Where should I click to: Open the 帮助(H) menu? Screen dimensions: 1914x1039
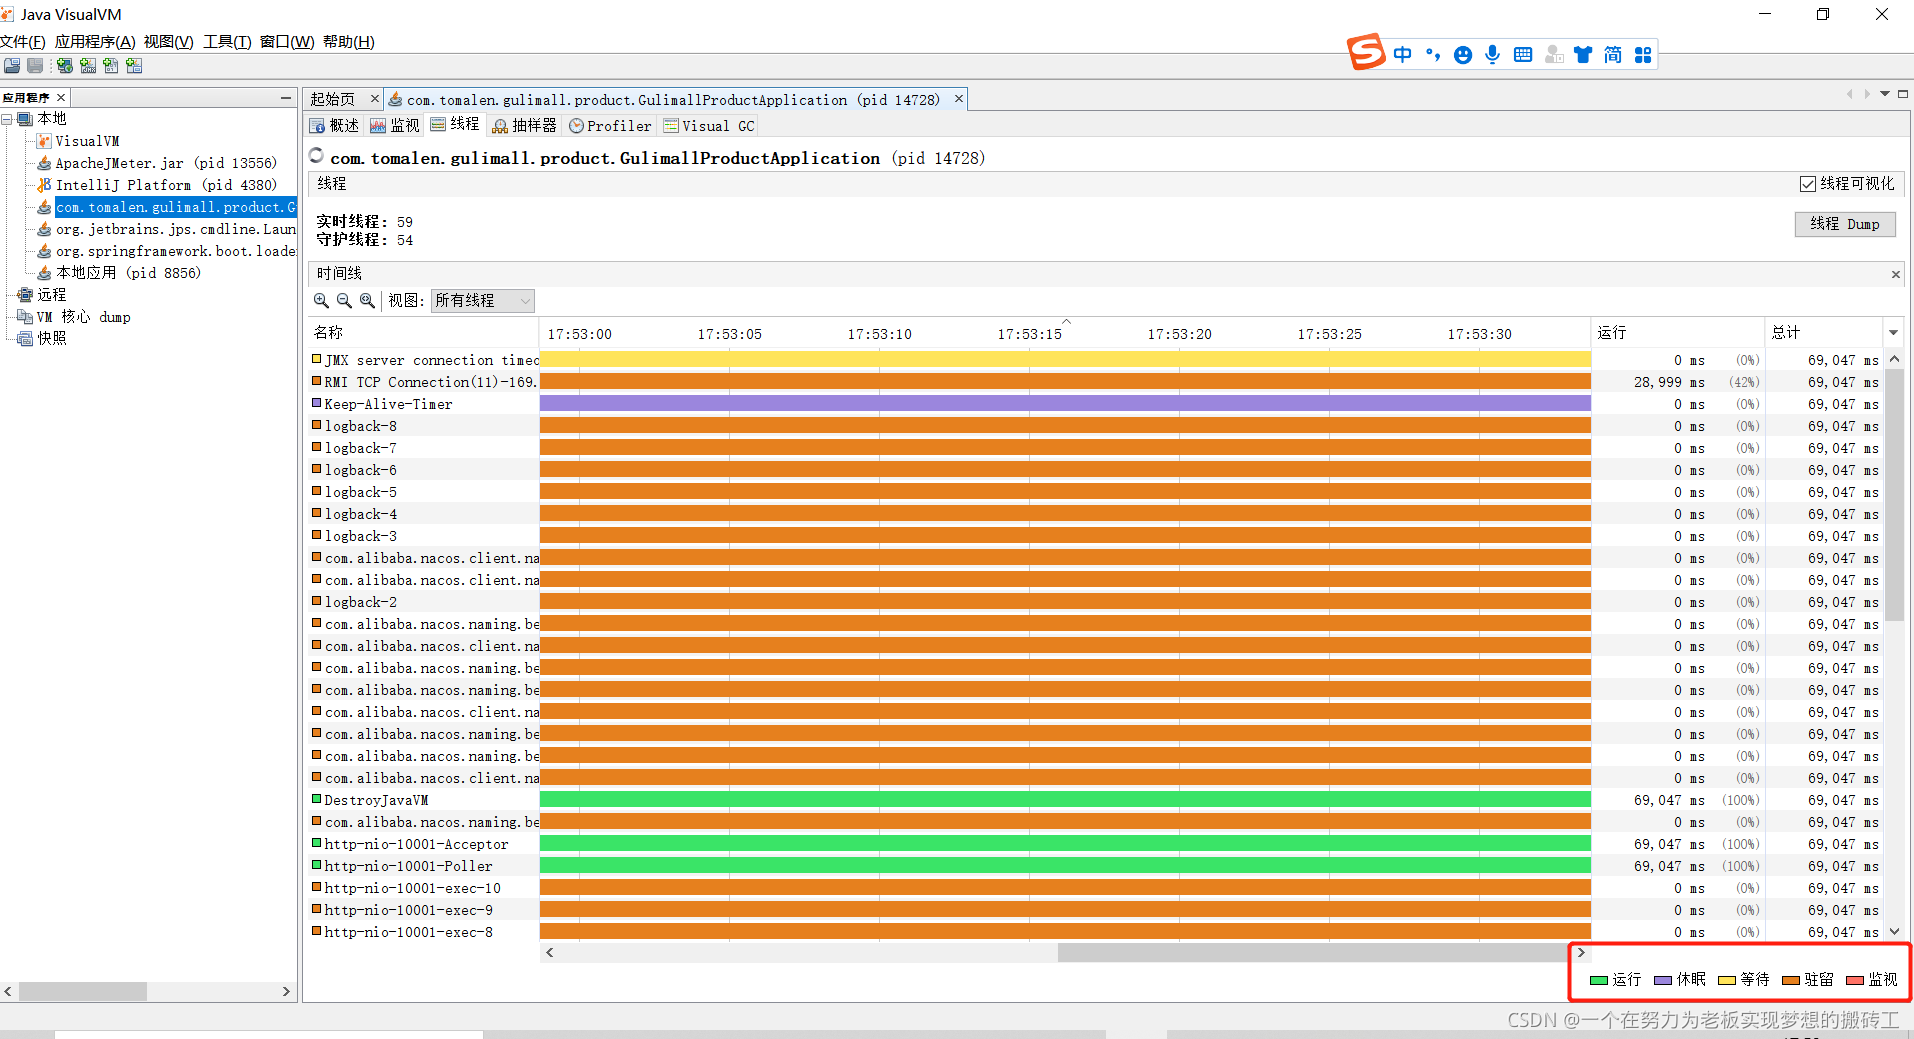pos(348,42)
